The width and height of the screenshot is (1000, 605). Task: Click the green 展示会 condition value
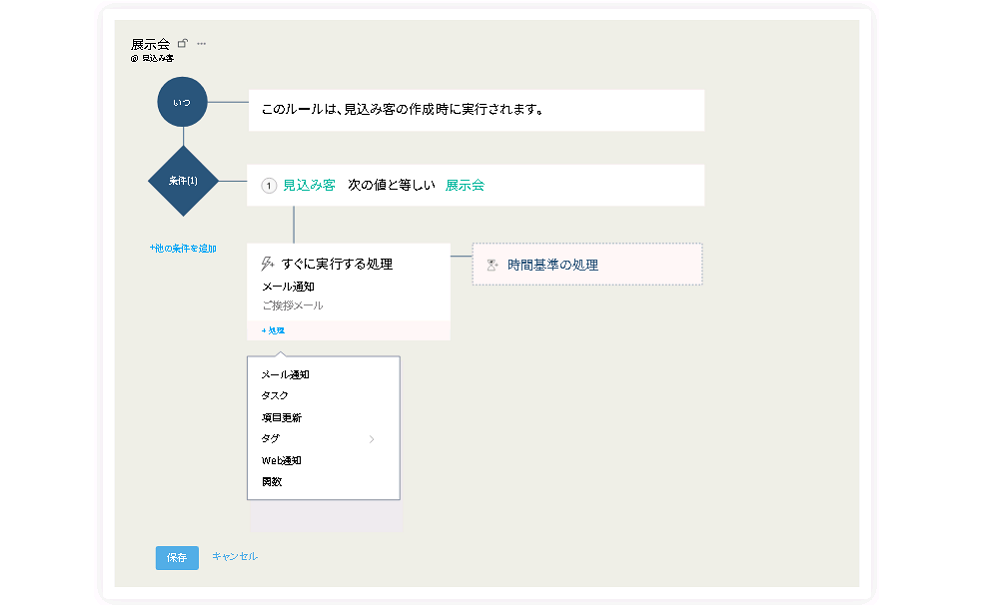click(465, 186)
